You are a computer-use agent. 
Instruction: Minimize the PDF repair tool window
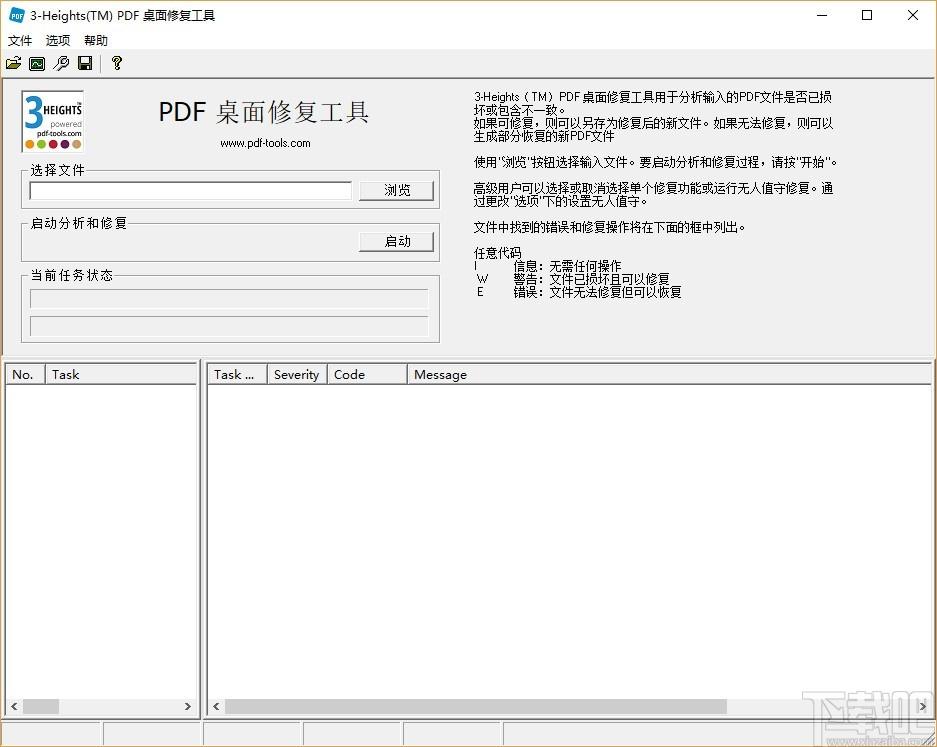822,15
